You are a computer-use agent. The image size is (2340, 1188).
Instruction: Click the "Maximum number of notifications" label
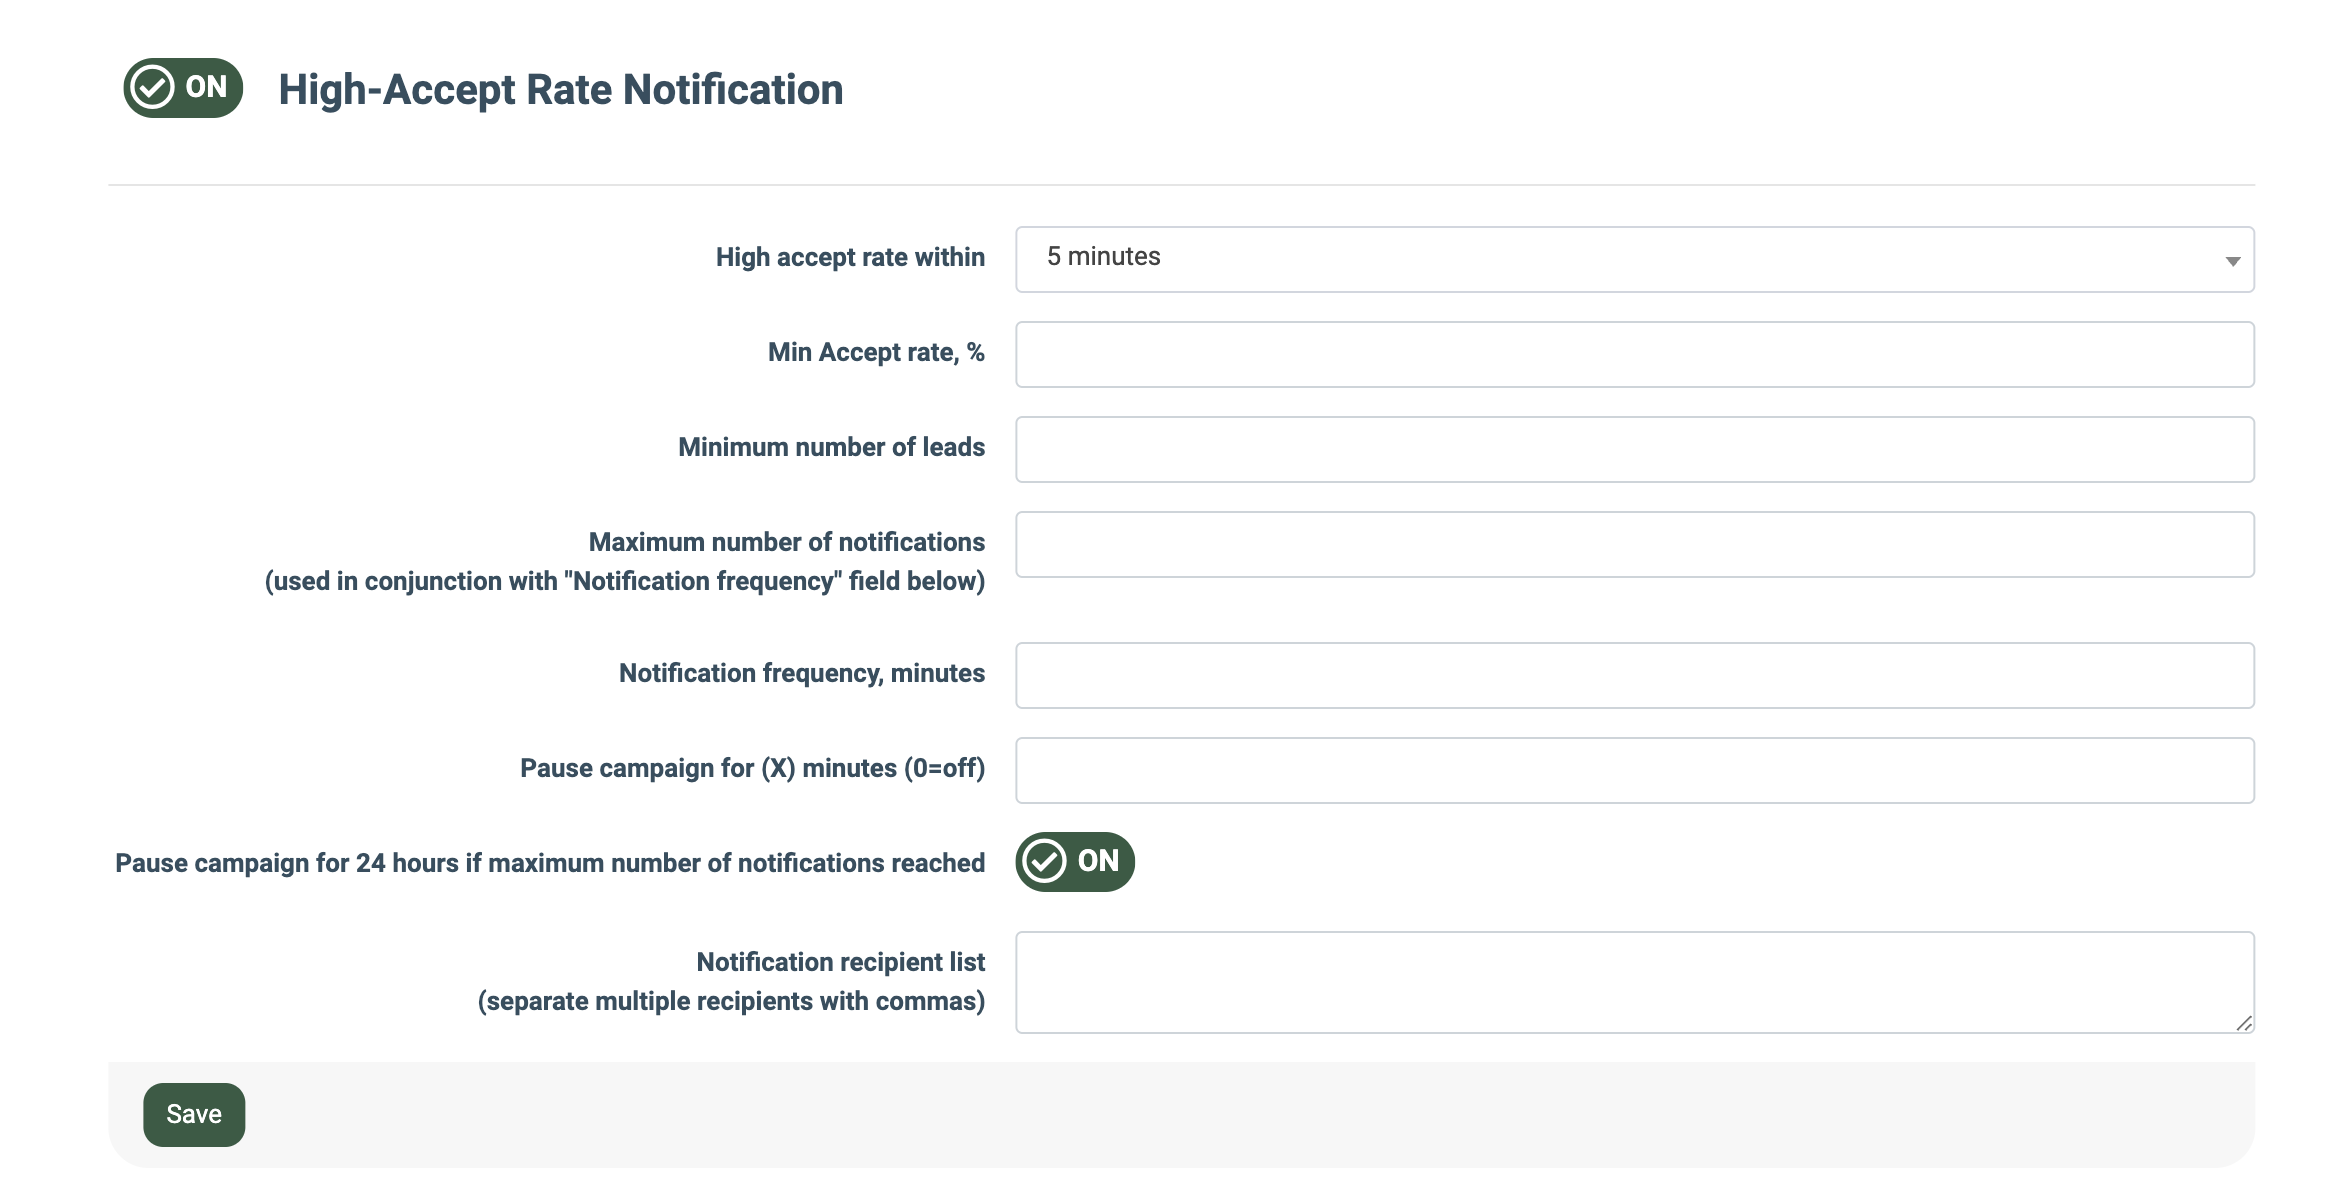(786, 543)
